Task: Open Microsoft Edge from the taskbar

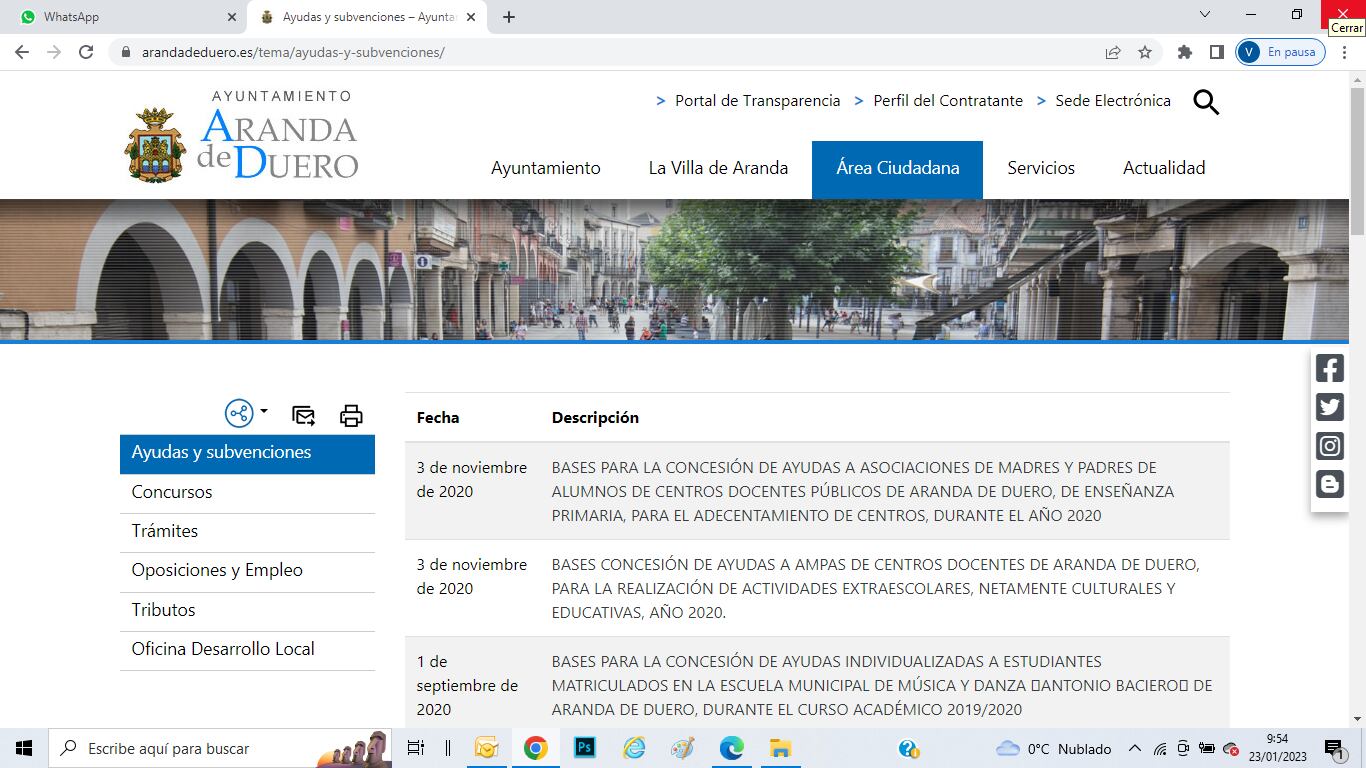Action: point(732,748)
